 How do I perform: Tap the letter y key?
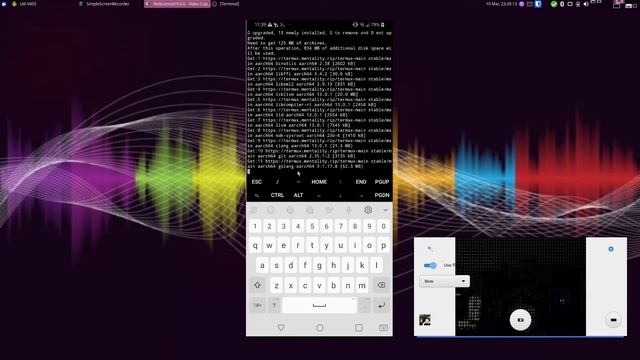pyautogui.click(x=327, y=246)
